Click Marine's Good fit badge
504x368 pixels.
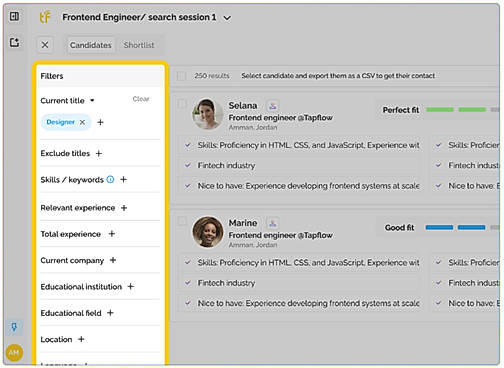coord(399,228)
